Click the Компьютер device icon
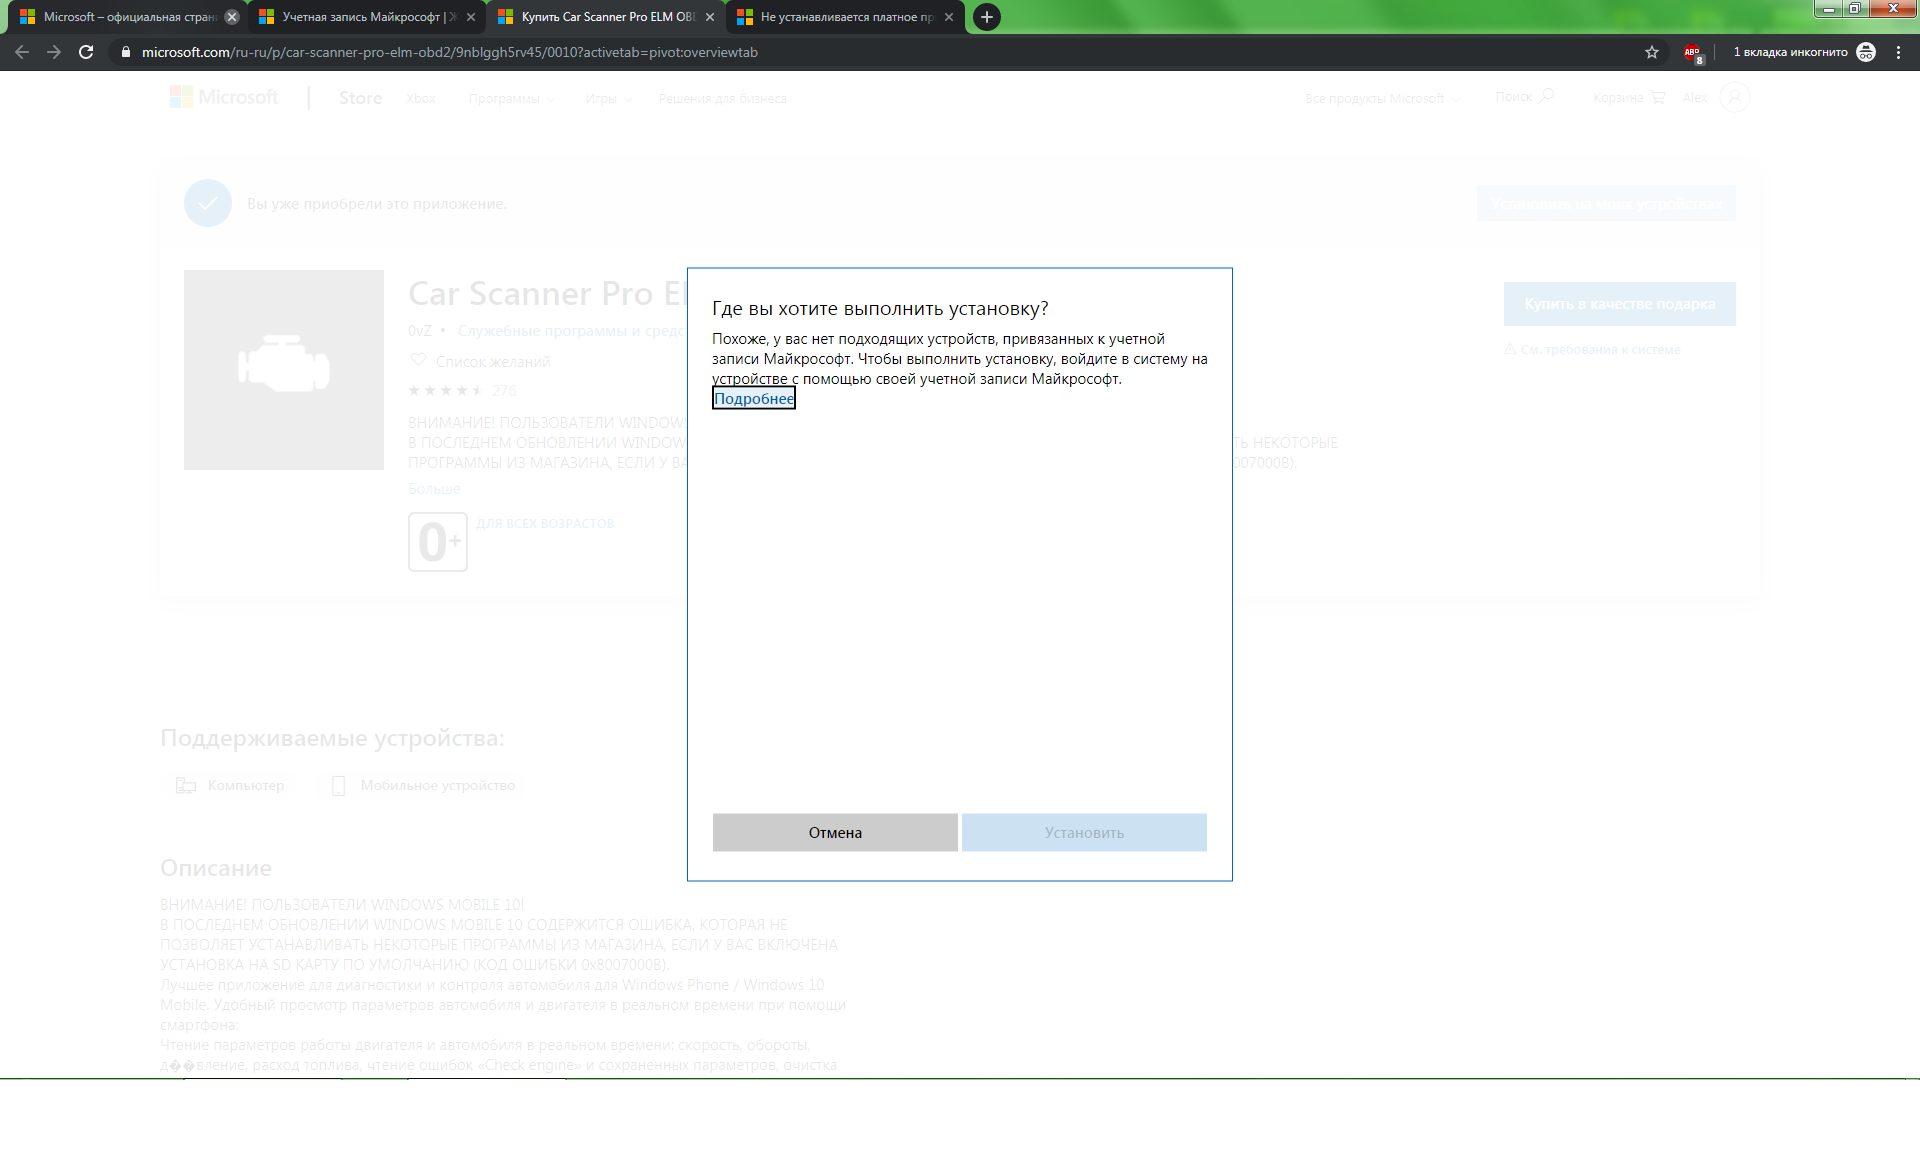 pos(186,785)
